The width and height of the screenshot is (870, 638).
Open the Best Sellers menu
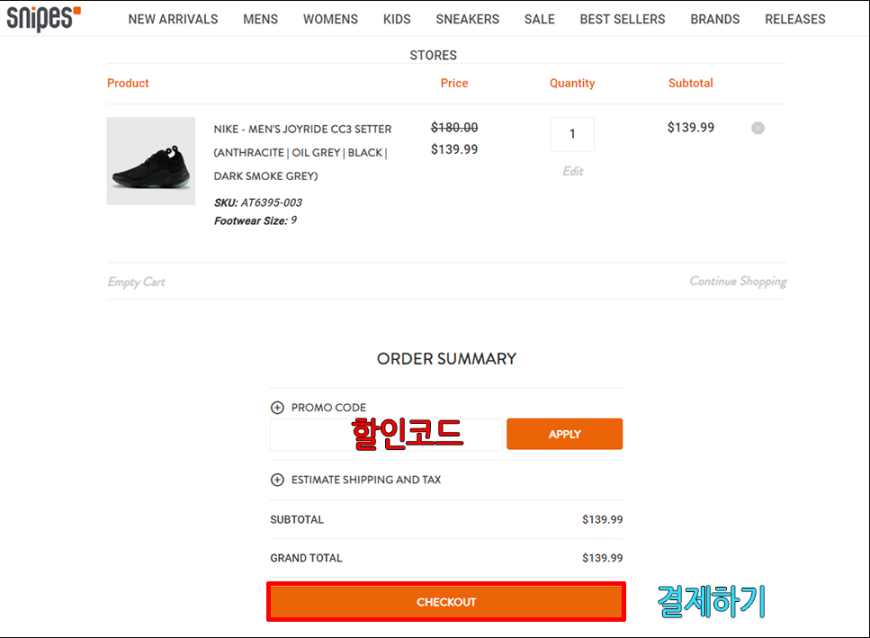623,19
